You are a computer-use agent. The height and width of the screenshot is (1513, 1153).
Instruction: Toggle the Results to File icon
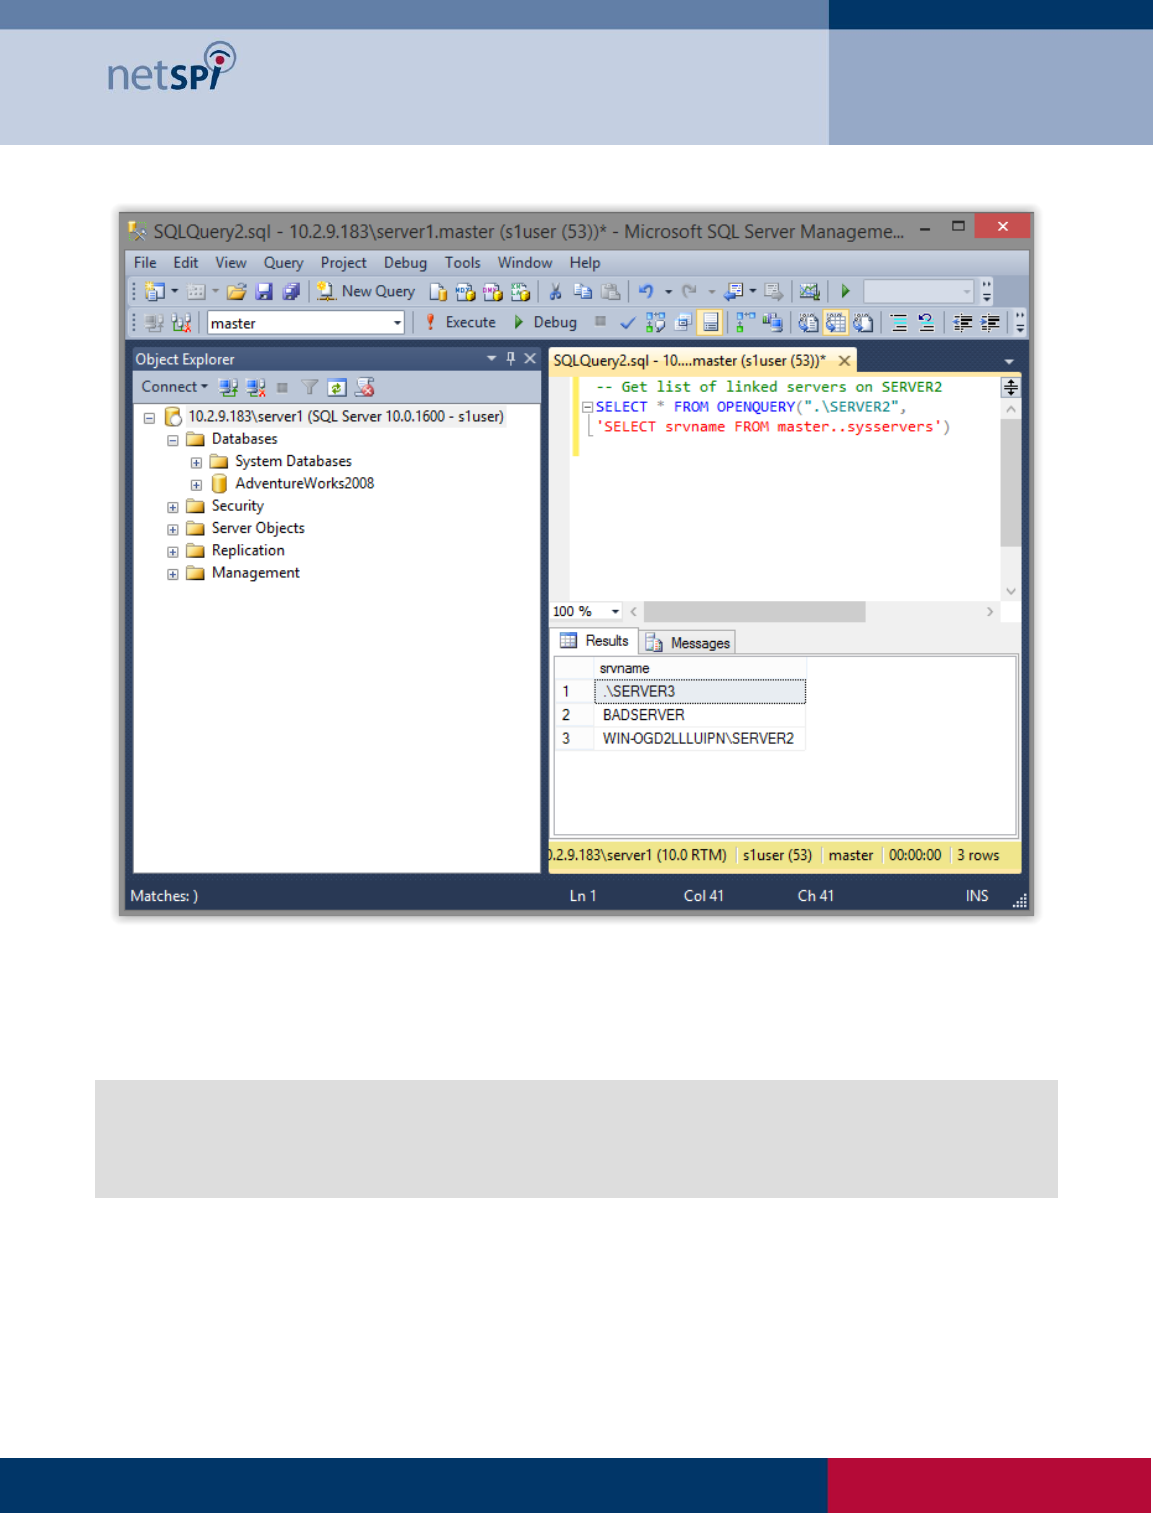863,323
